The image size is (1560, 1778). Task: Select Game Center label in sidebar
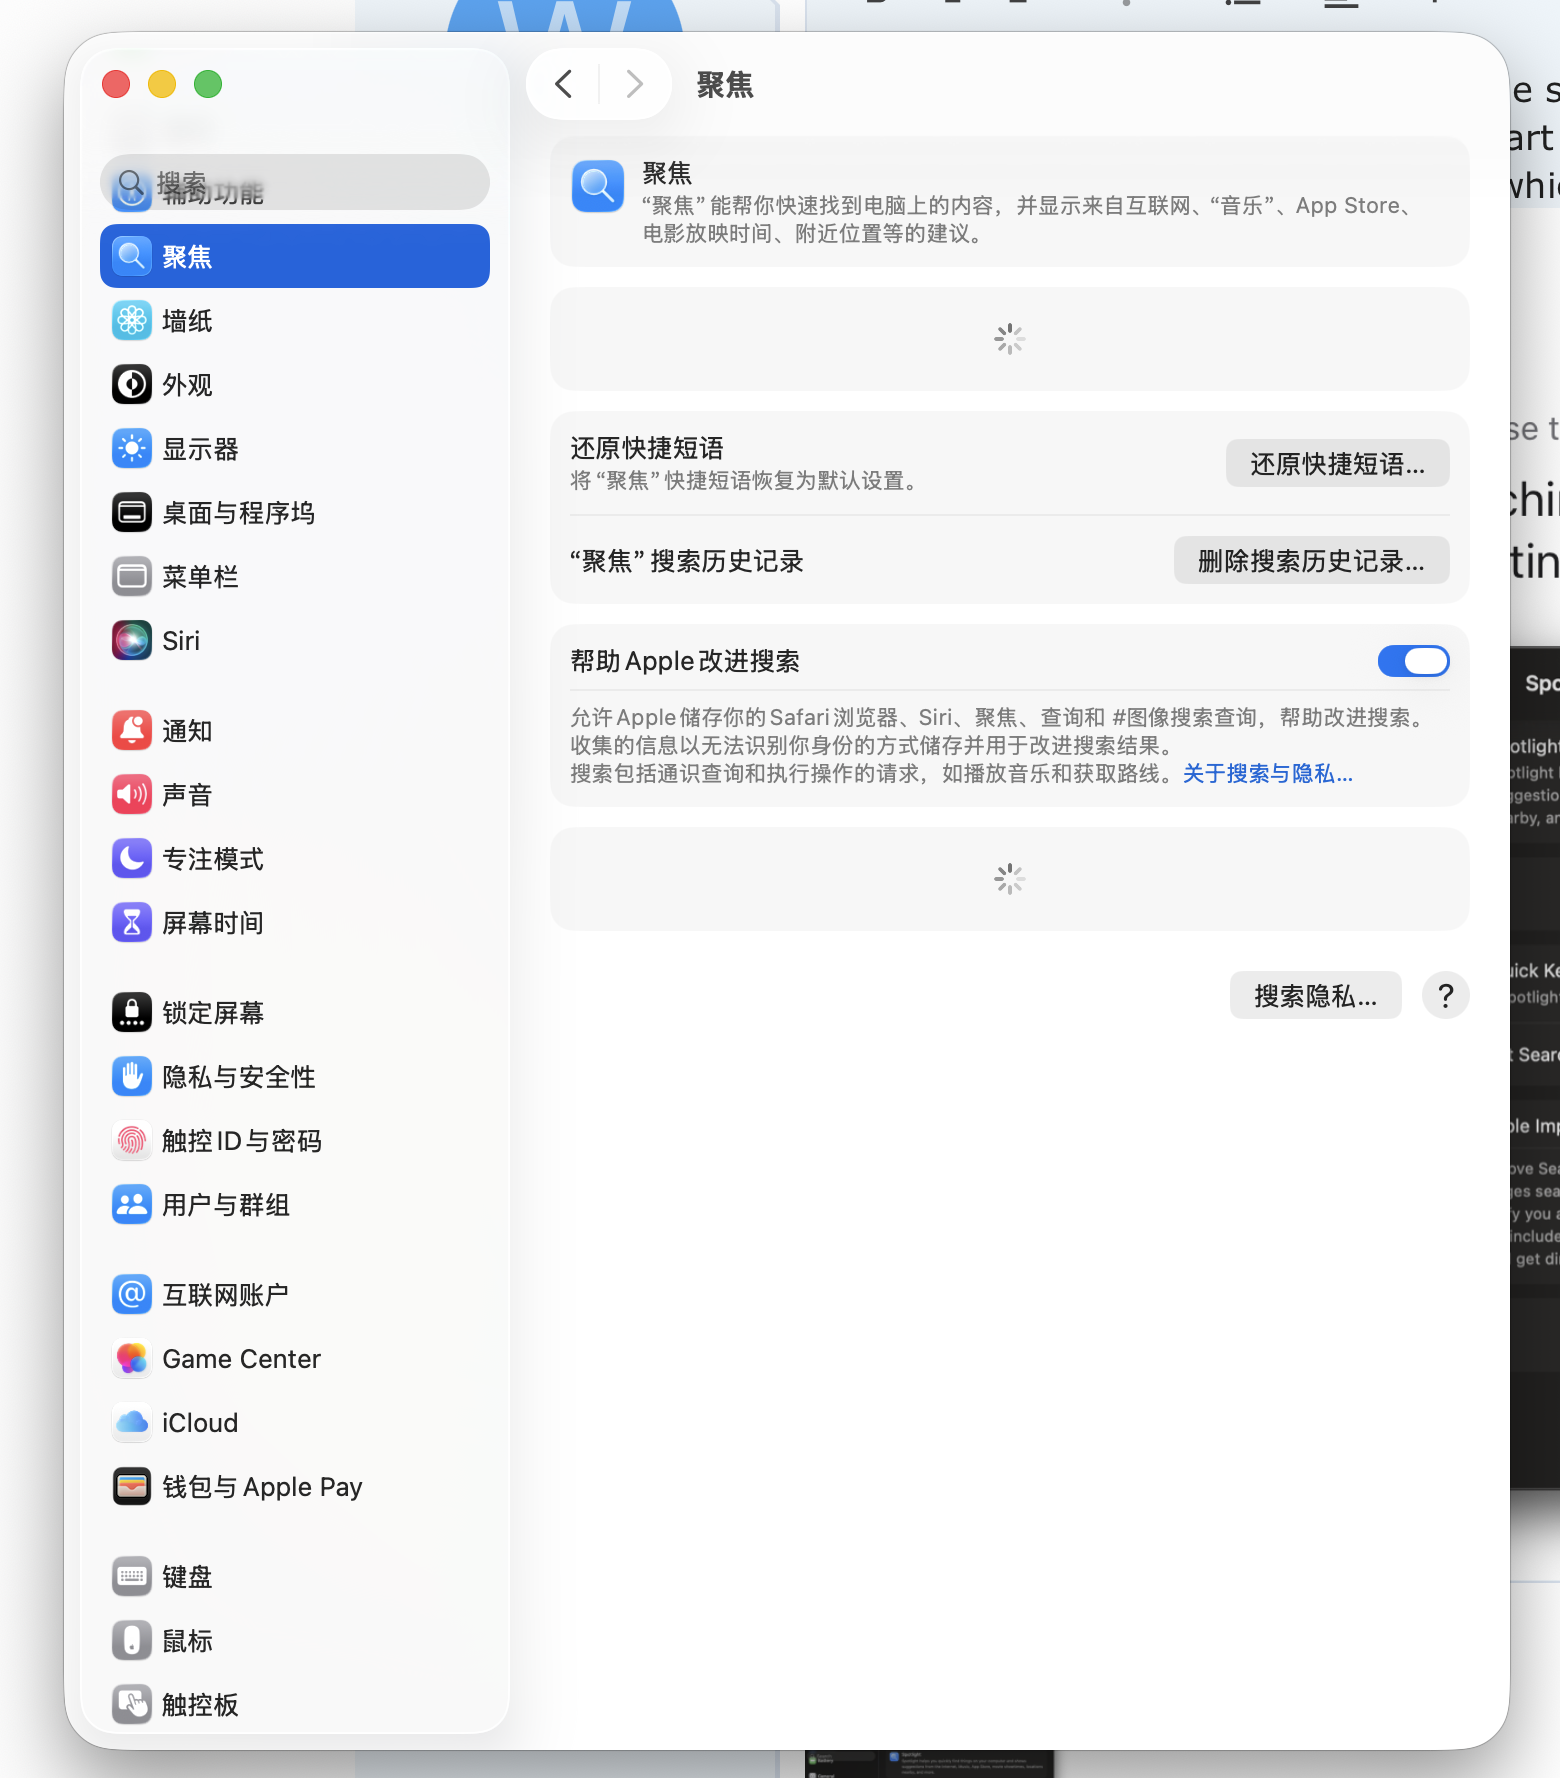[x=242, y=1359]
